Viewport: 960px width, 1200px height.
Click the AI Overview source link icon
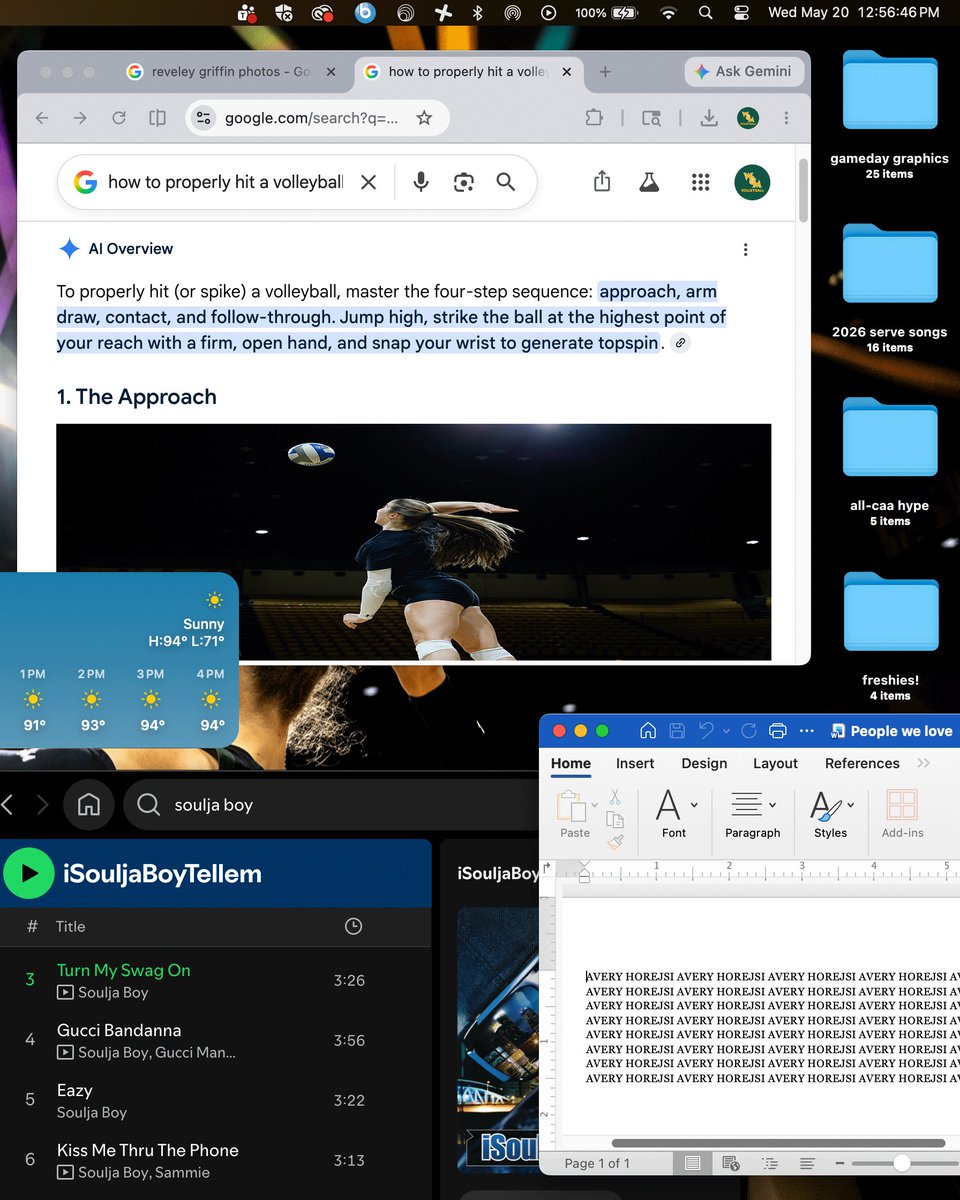point(680,343)
